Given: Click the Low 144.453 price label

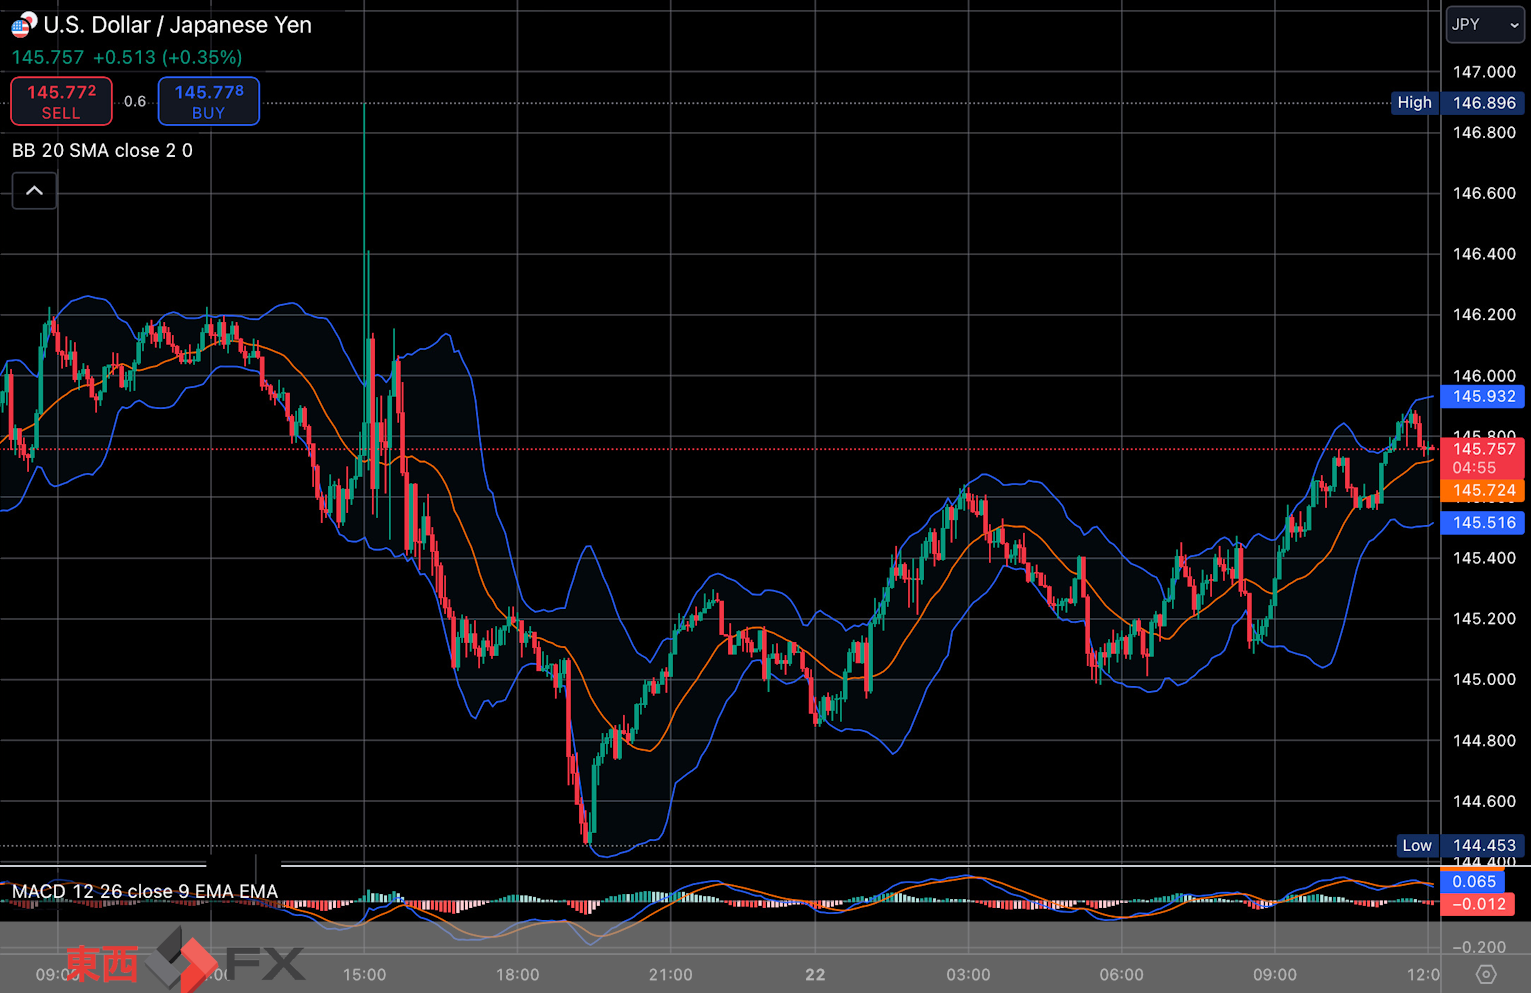Looking at the screenshot, I should pos(1461,846).
